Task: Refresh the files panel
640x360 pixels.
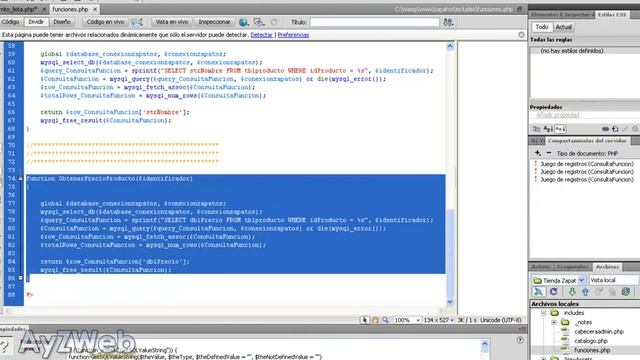Action: point(553,292)
